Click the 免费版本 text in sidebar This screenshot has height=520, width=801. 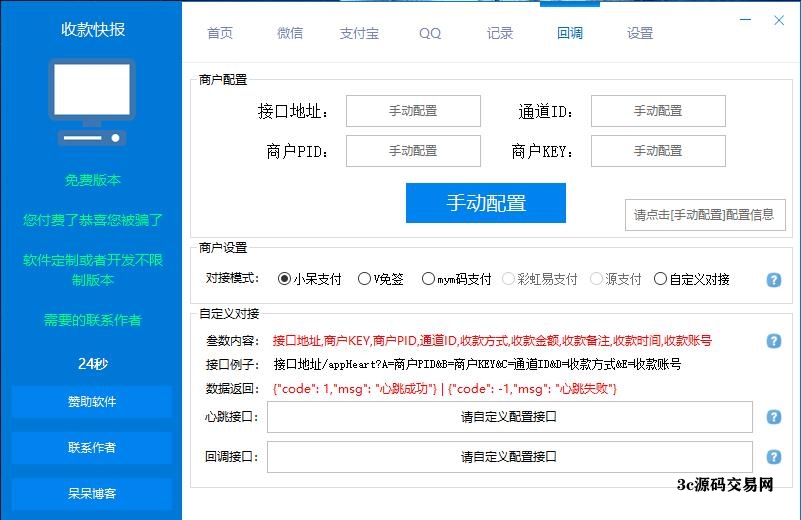point(92,180)
